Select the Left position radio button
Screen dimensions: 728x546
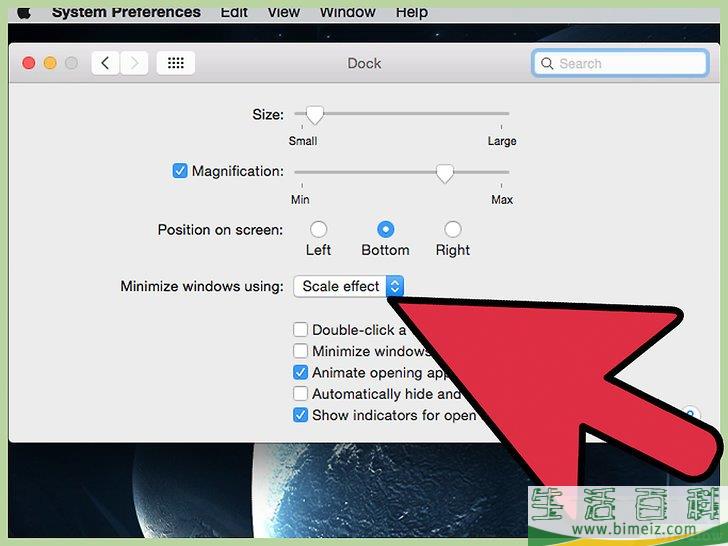coord(318,229)
